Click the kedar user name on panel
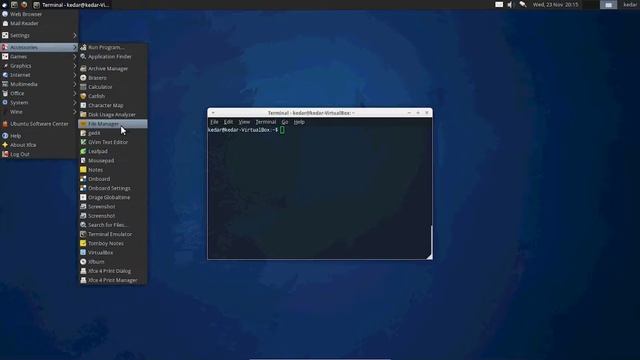 631,5
